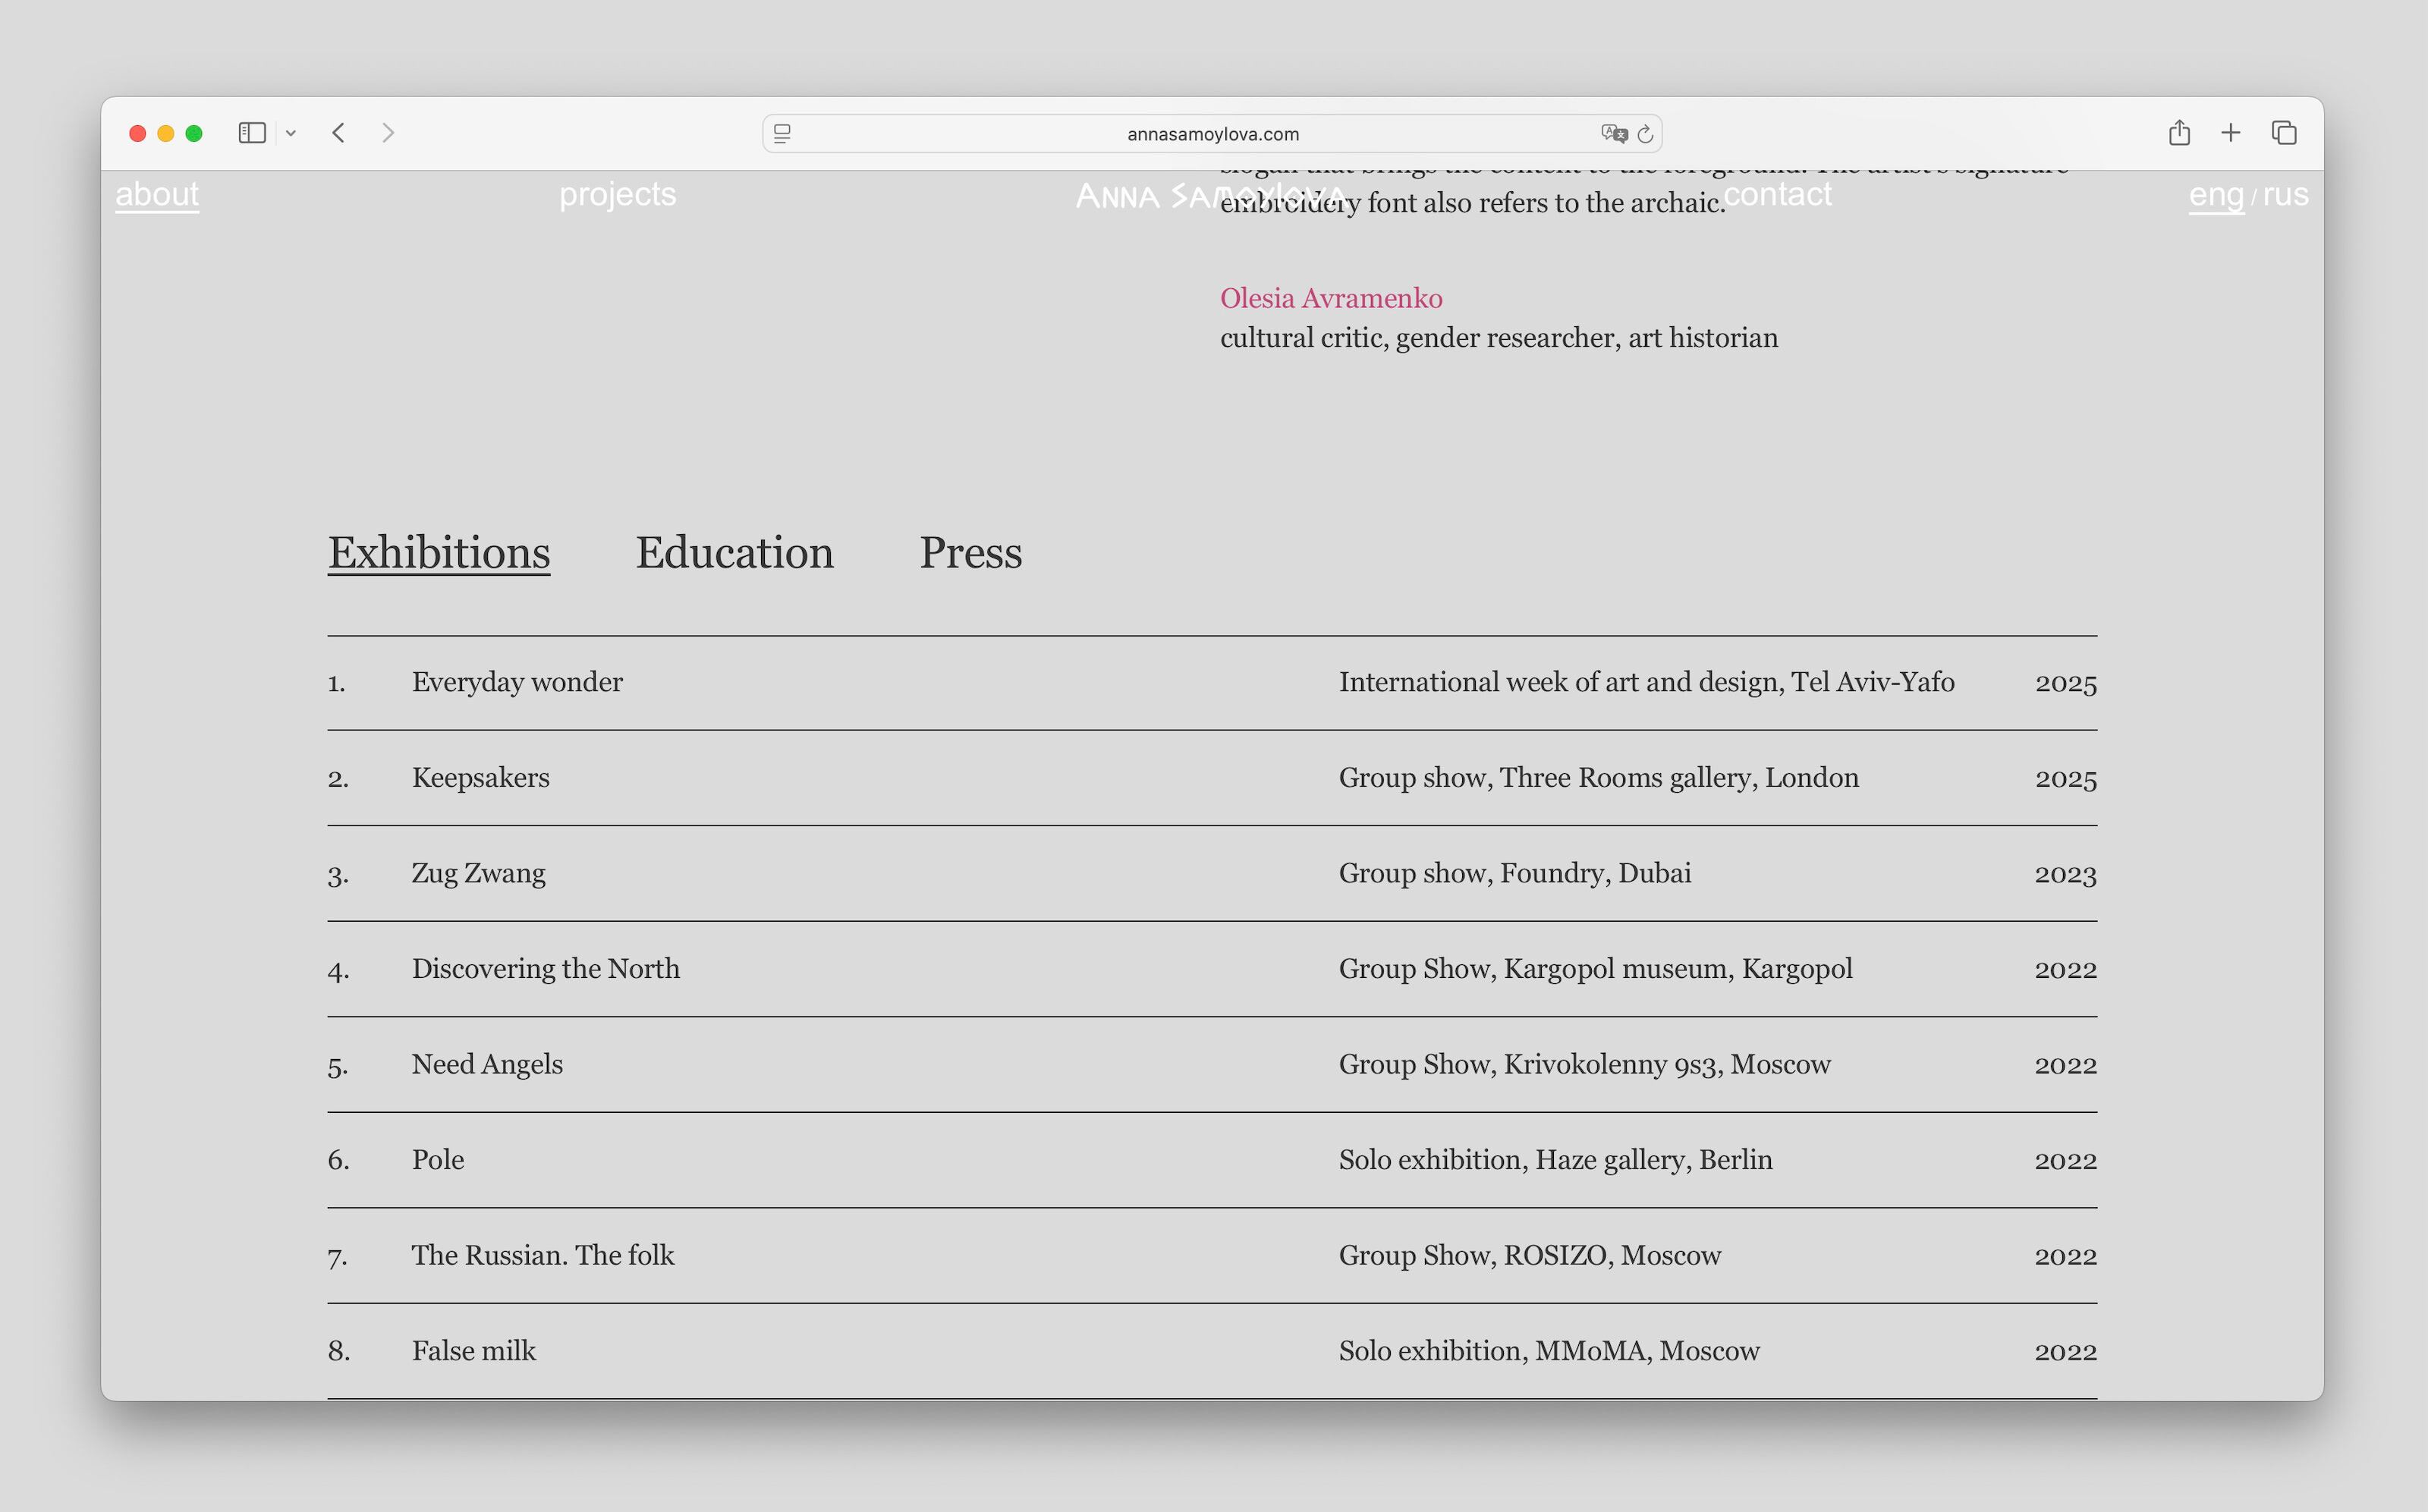2428x1512 pixels.
Task: Click the forward navigation arrow
Action: point(388,133)
